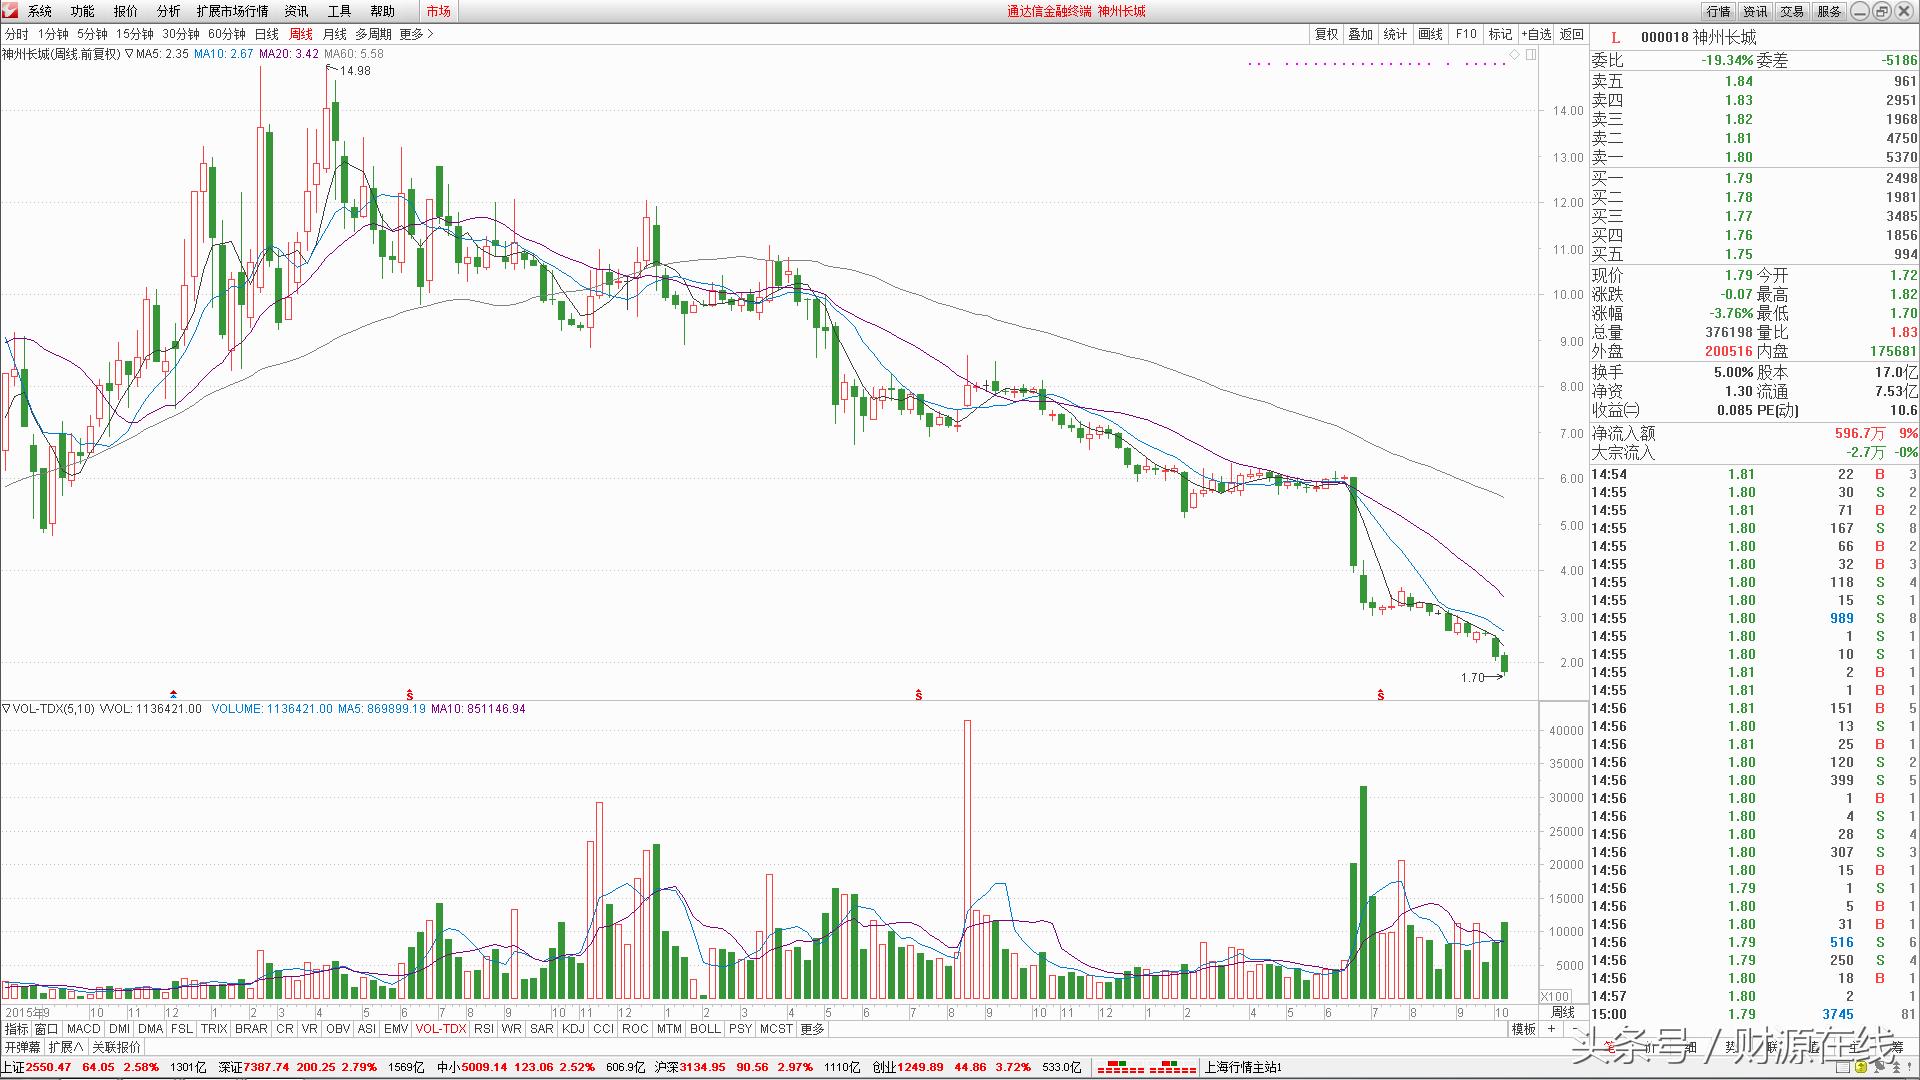The image size is (1920, 1080).
Task: Click the red L icon beside stock code
Action: pyautogui.click(x=1615, y=38)
